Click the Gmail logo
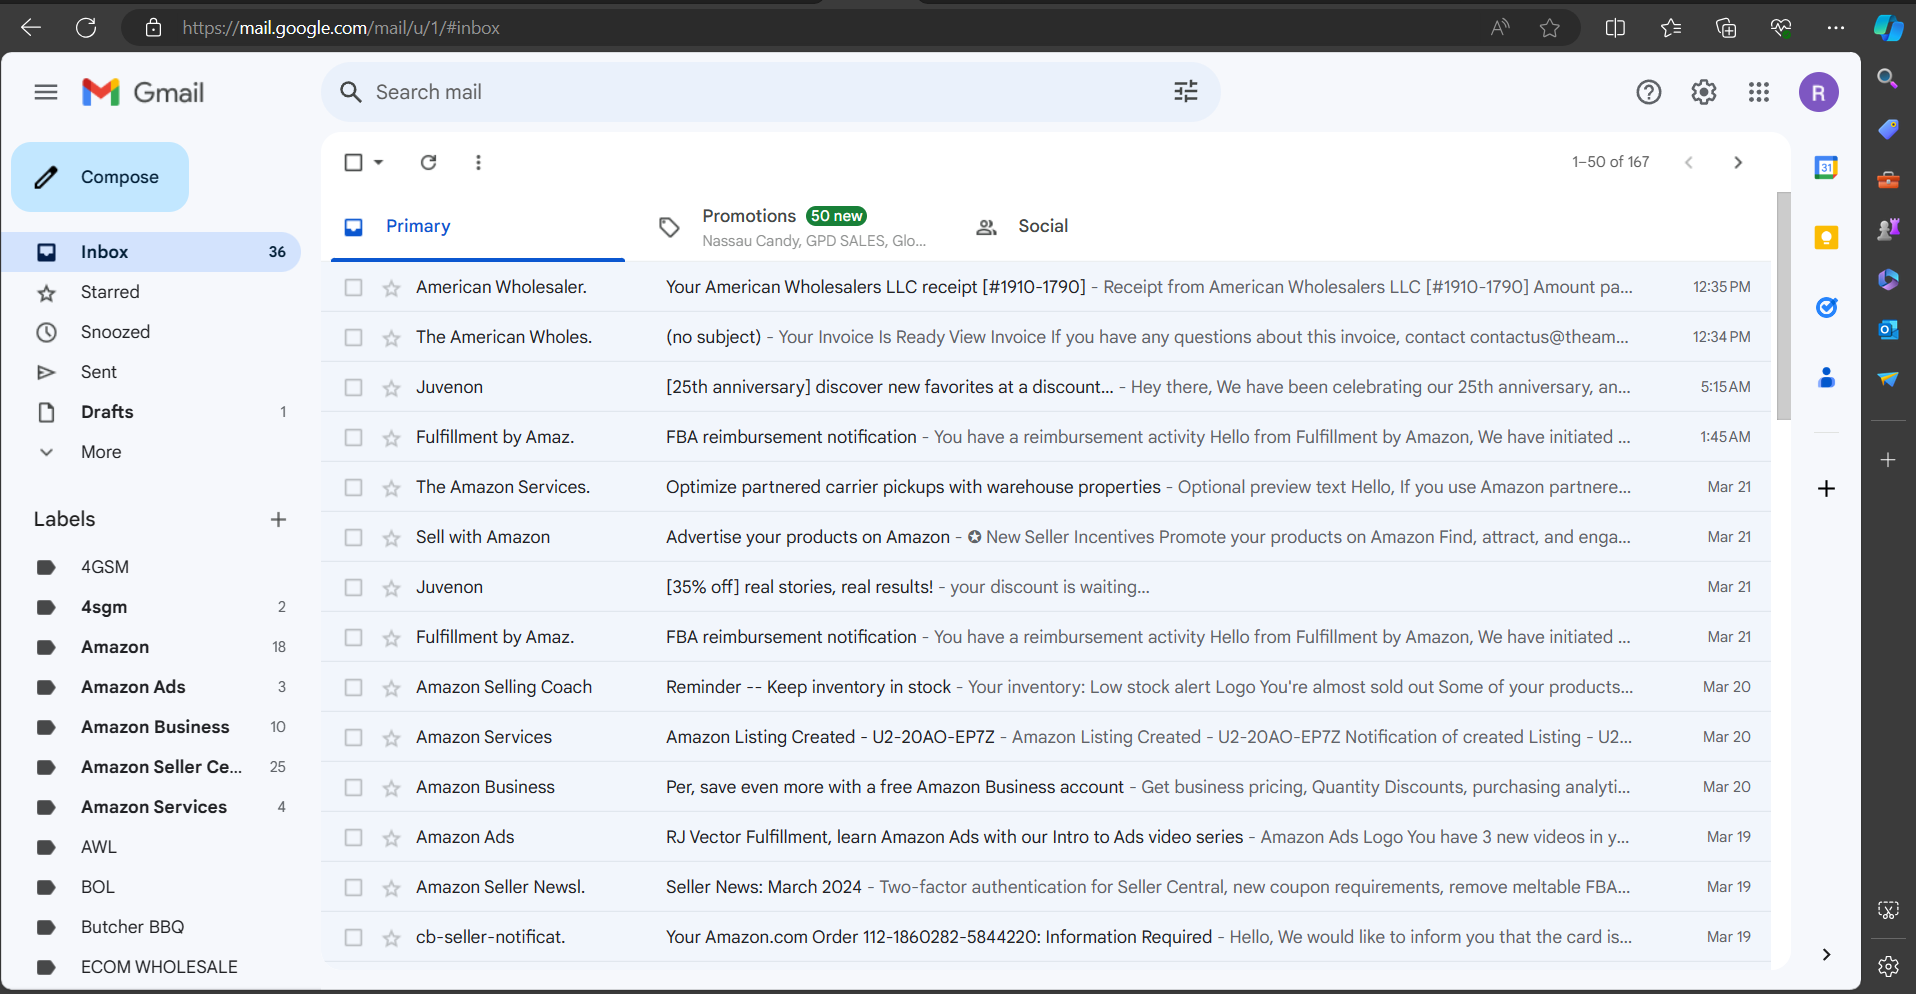 tap(143, 92)
